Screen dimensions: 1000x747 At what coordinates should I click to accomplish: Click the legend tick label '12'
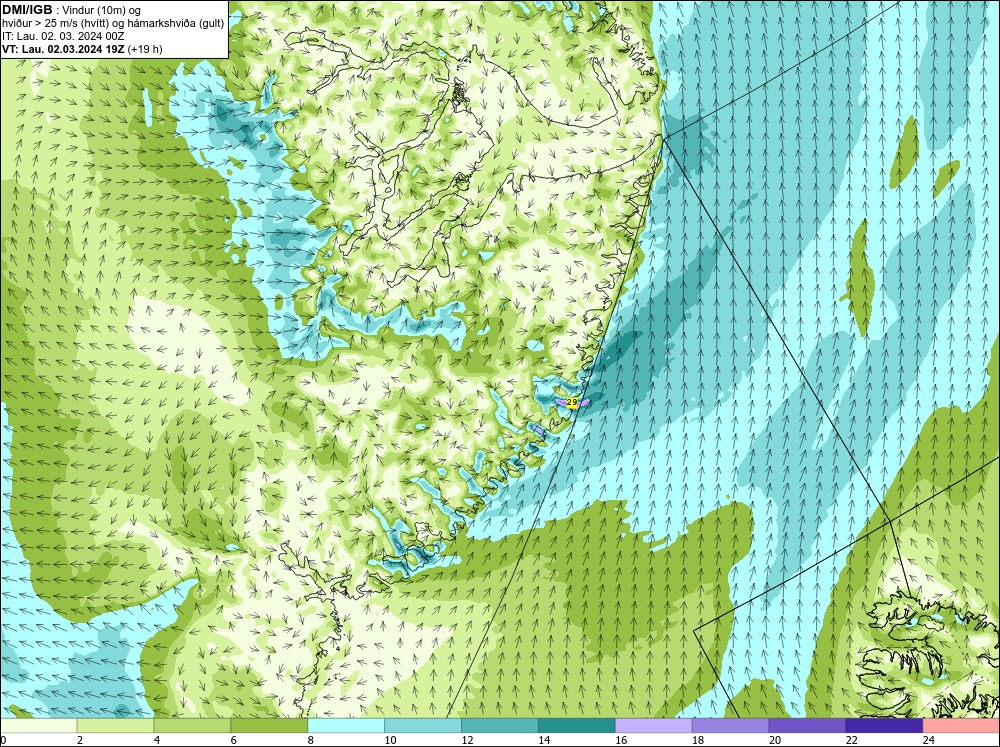(x=467, y=740)
